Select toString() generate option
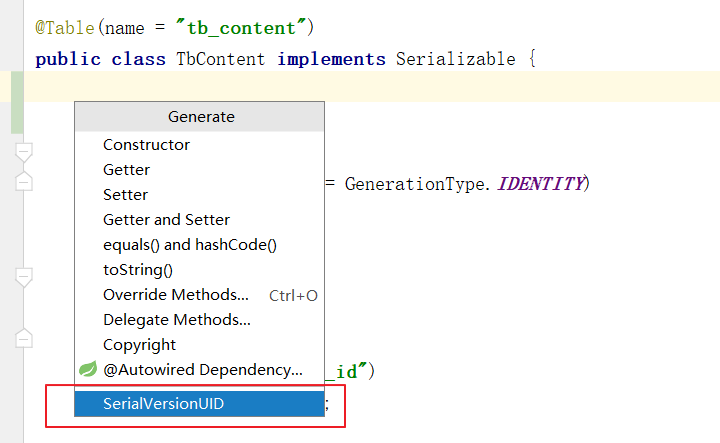 coord(199,270)
